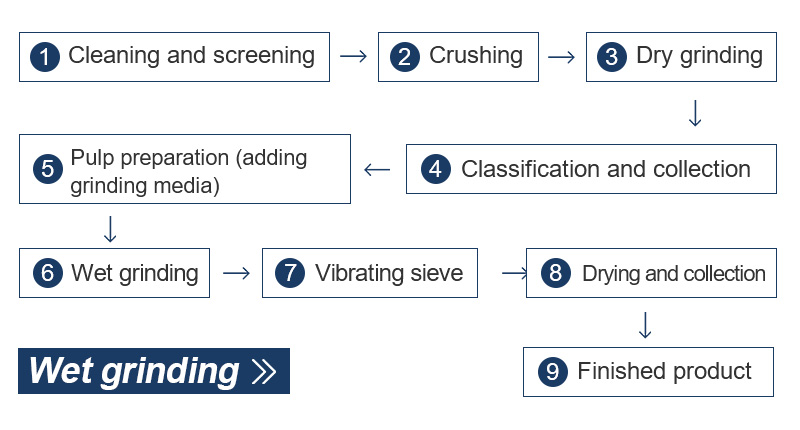Click the number 2 circle icon
800x430 pixels.
405,57
